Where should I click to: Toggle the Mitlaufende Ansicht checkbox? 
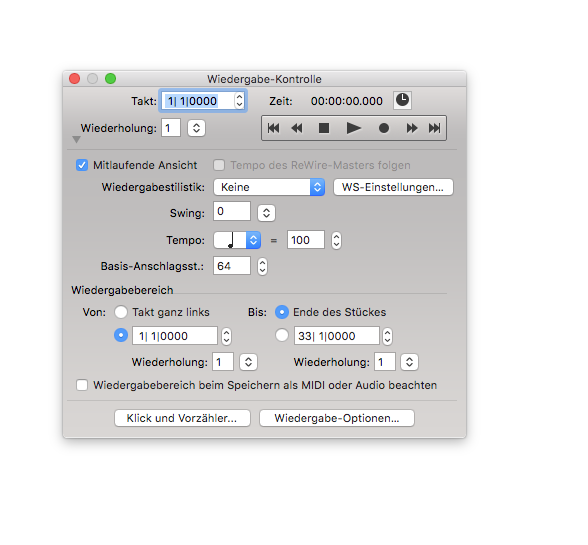[82, 165]
